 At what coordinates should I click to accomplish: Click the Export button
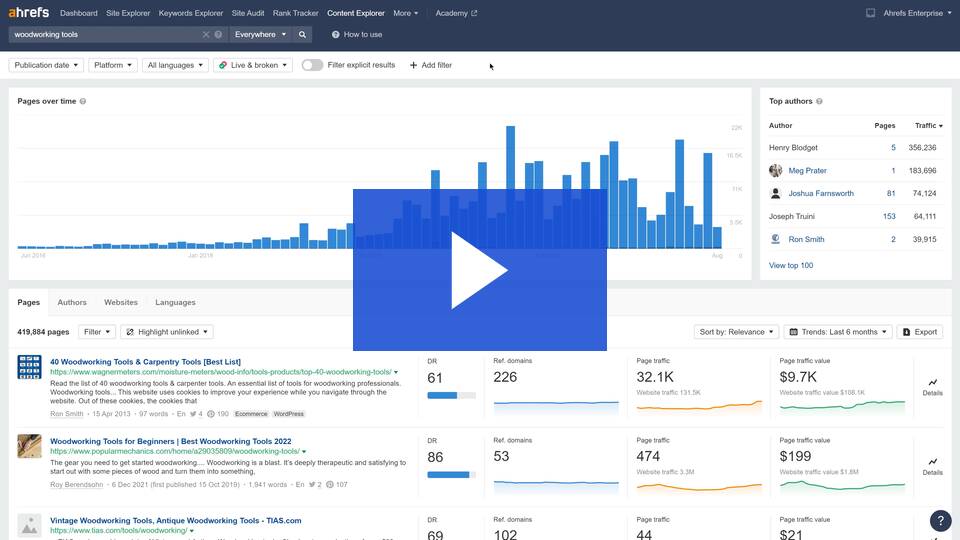point(919,332)
